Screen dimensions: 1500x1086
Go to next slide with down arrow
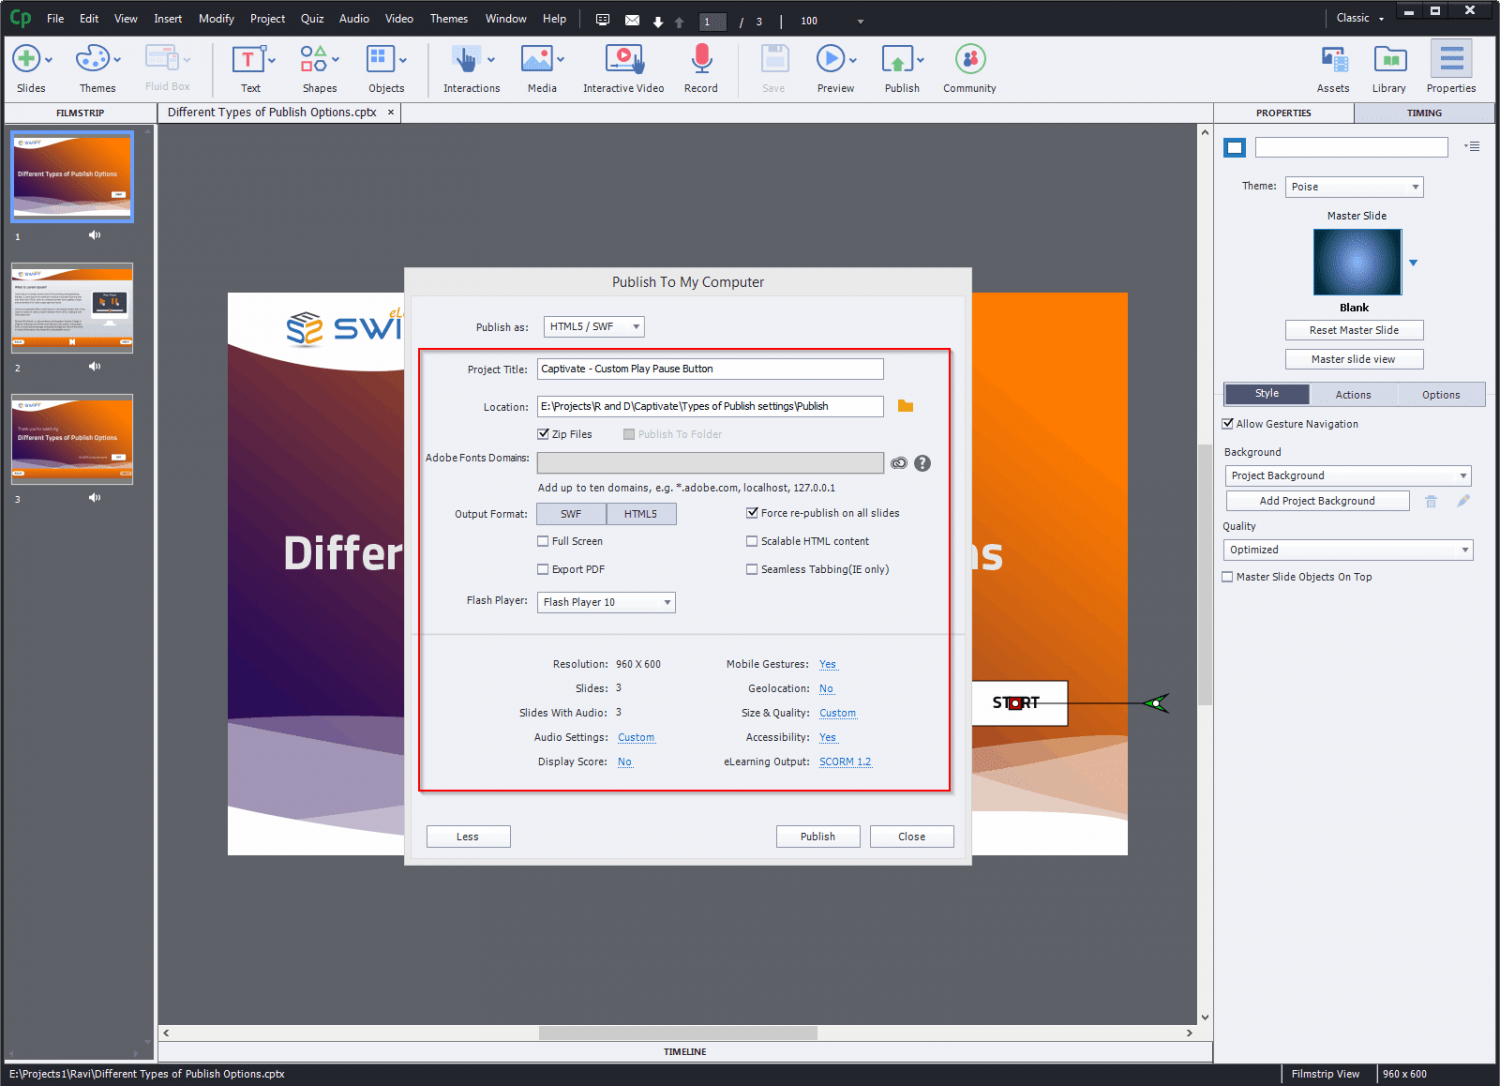point(658,22)
